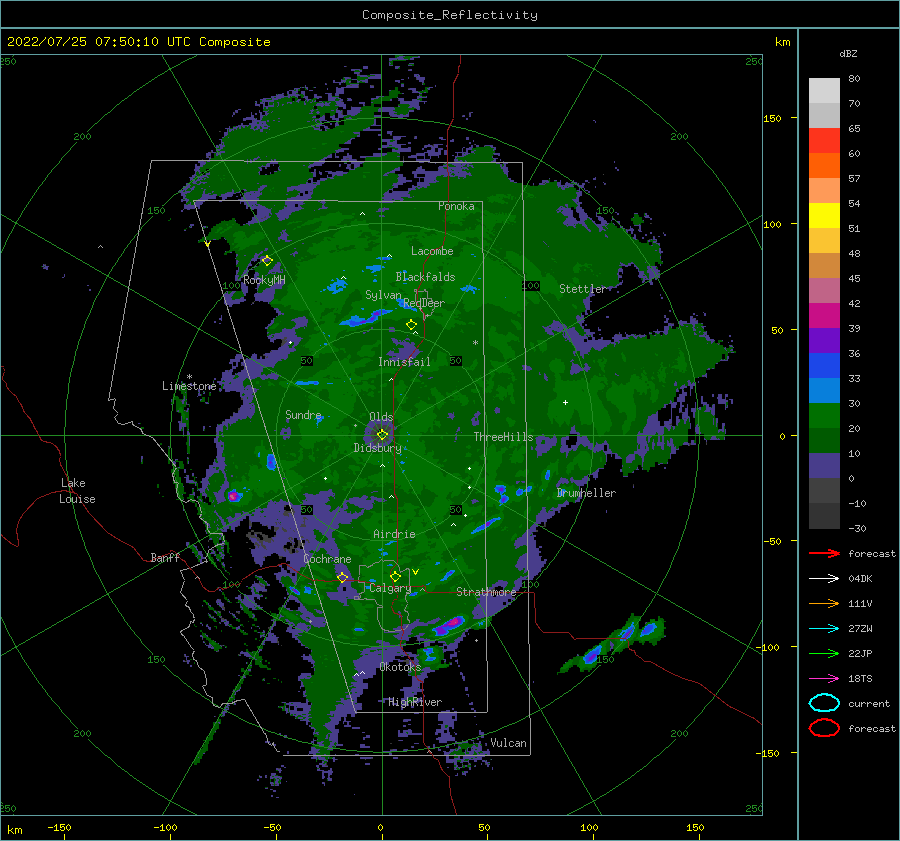This screenshot has width=900, height=841.
Task: Select the yellow diamond marker below Cochrane
Action: 343,578
